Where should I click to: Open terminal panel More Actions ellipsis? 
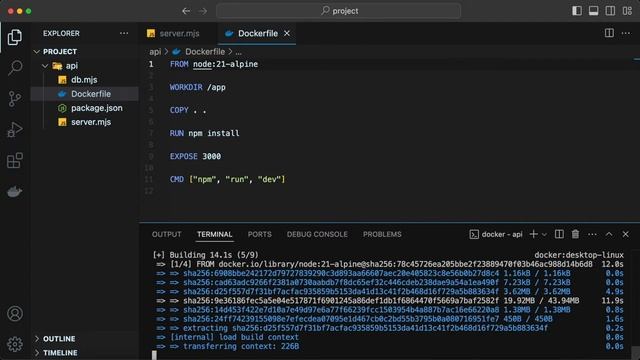(592, 234)
